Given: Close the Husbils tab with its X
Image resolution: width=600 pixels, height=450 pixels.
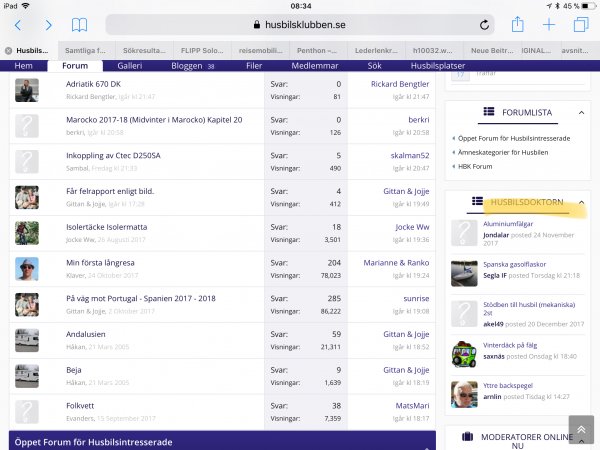Looking at the screenshot, I should (8, 50).
